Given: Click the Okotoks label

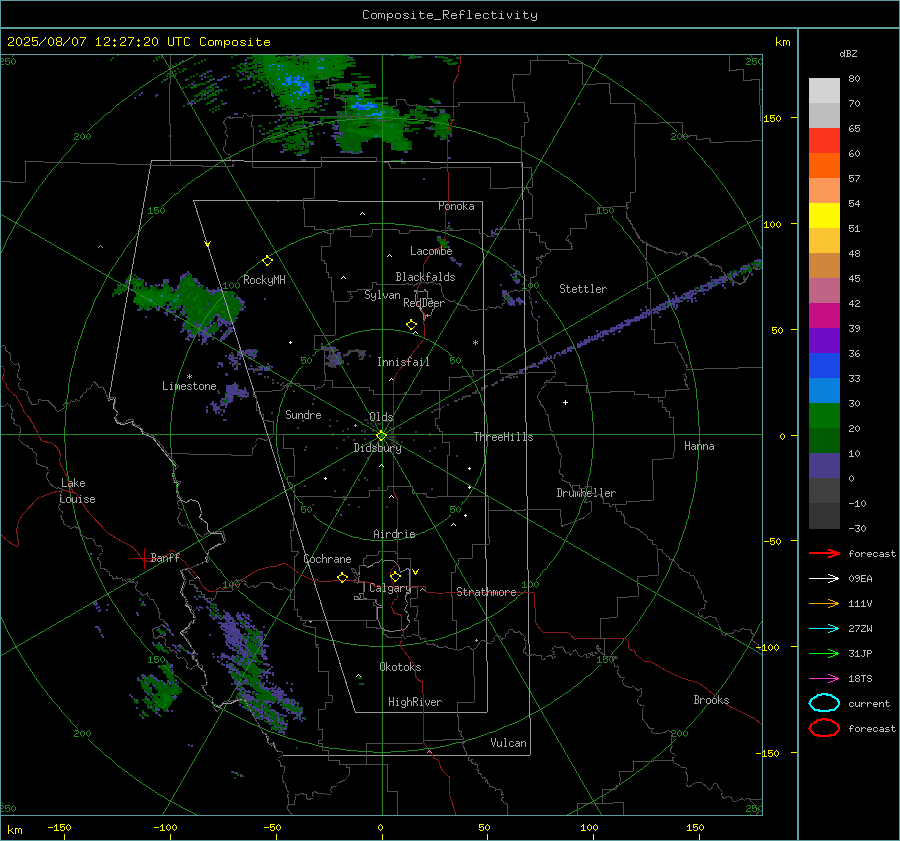Looking at the screenshot, I should pyautogui.click(x=400, y=668).
